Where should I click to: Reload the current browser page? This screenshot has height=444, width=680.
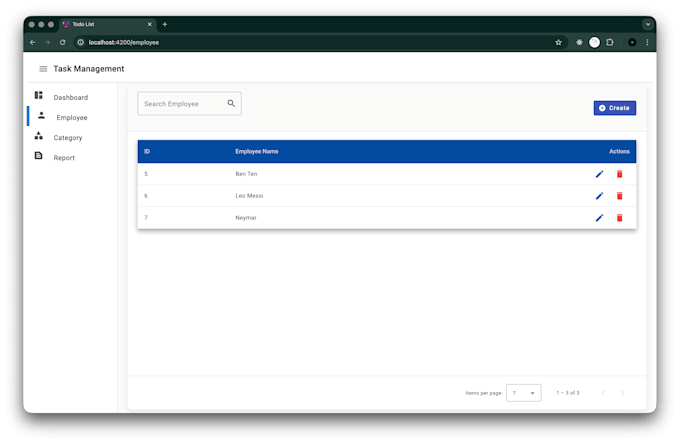62,42
